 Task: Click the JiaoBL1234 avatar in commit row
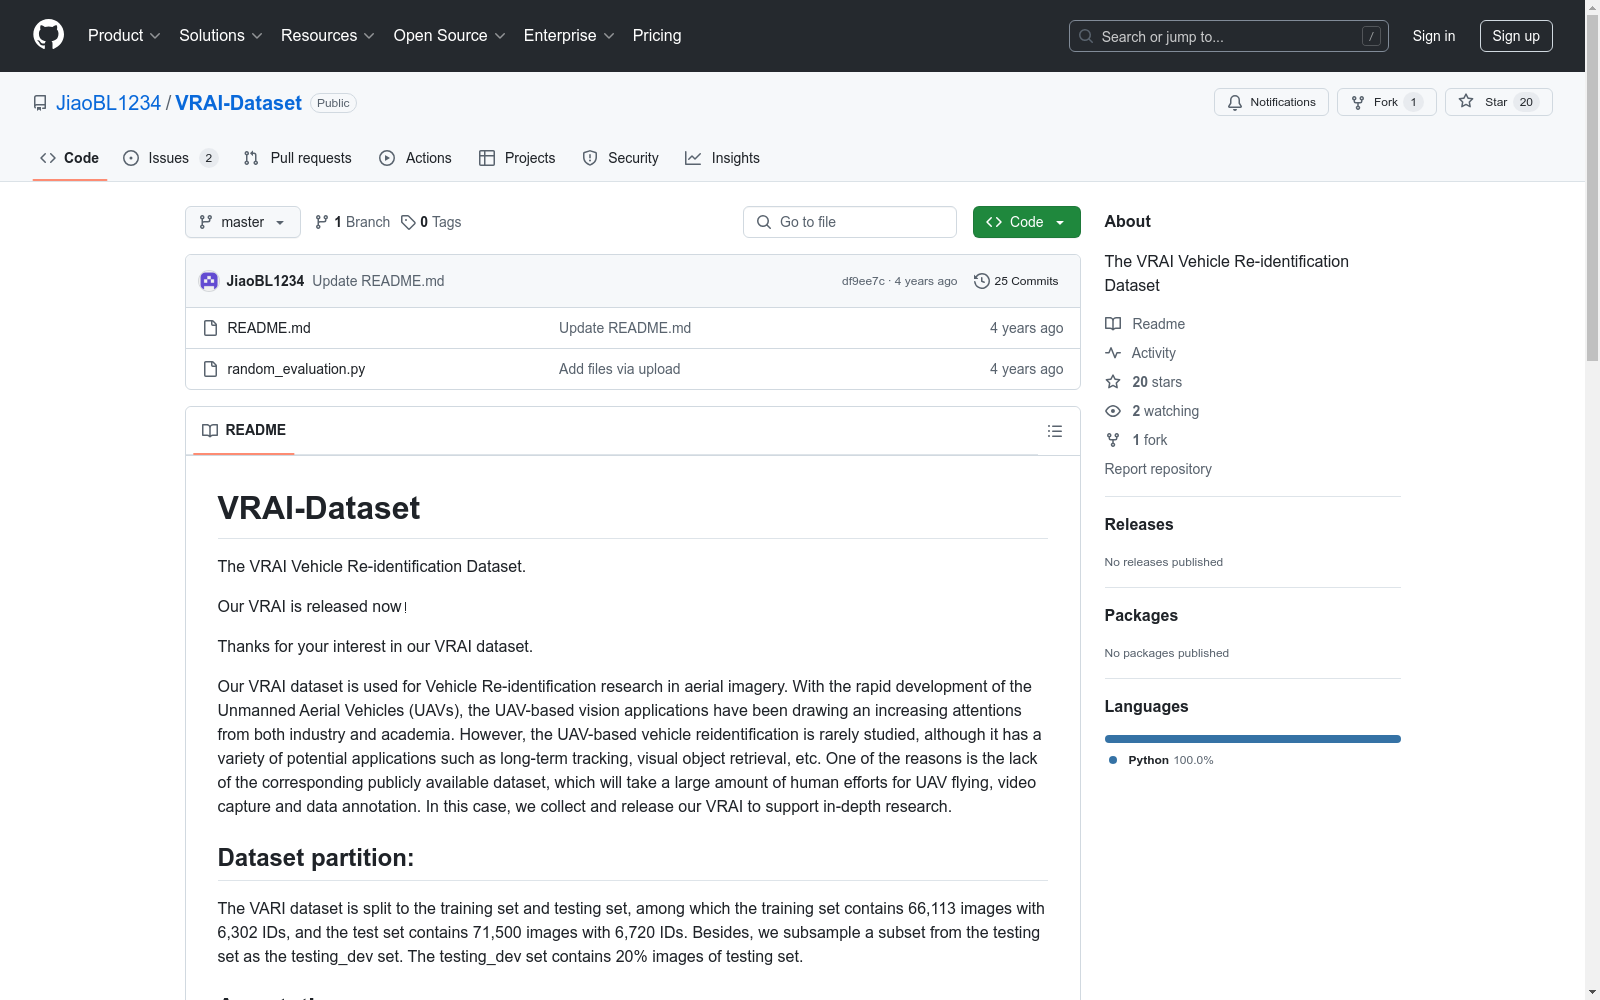(x=209, y=281)
